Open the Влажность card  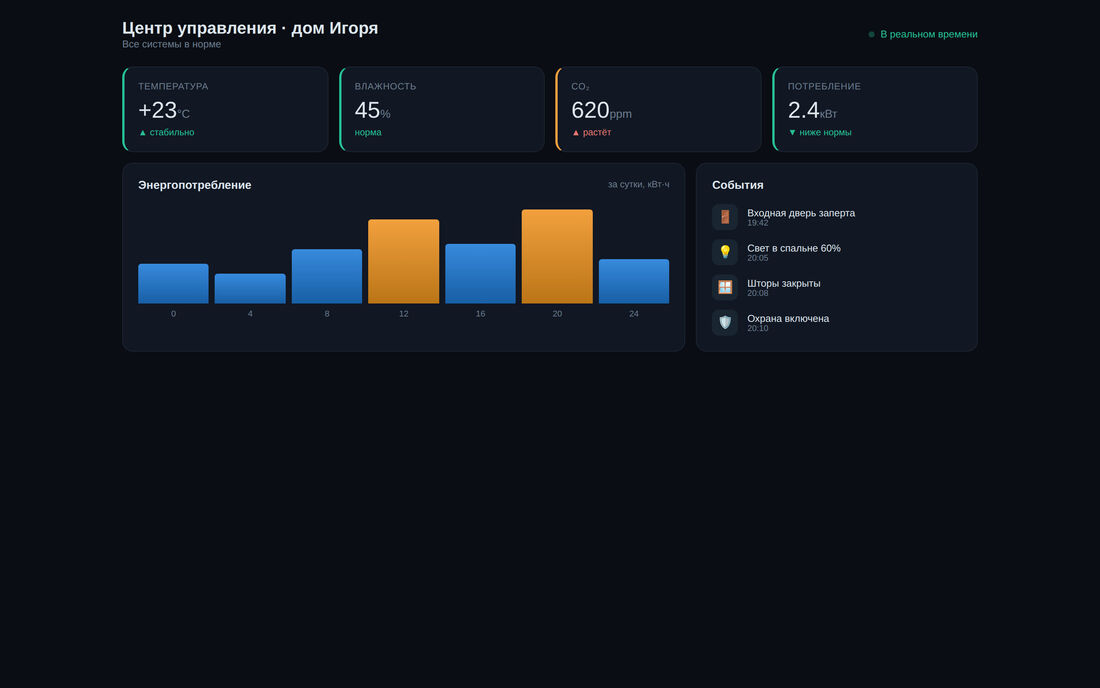[442, 109]
